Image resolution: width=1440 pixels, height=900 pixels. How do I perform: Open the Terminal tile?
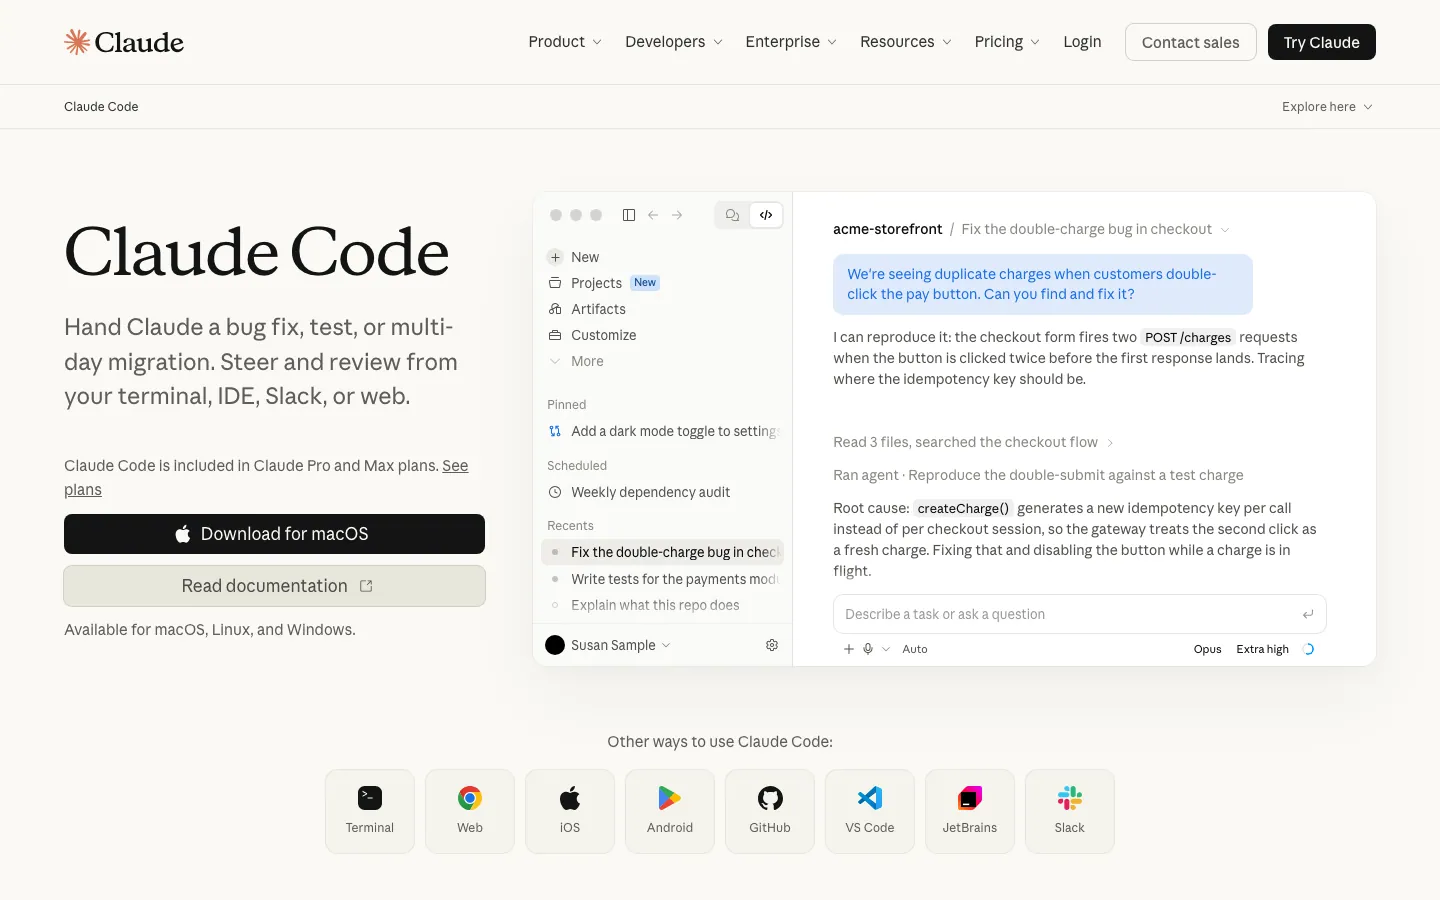pyautogui.click(x=370, y=811)
